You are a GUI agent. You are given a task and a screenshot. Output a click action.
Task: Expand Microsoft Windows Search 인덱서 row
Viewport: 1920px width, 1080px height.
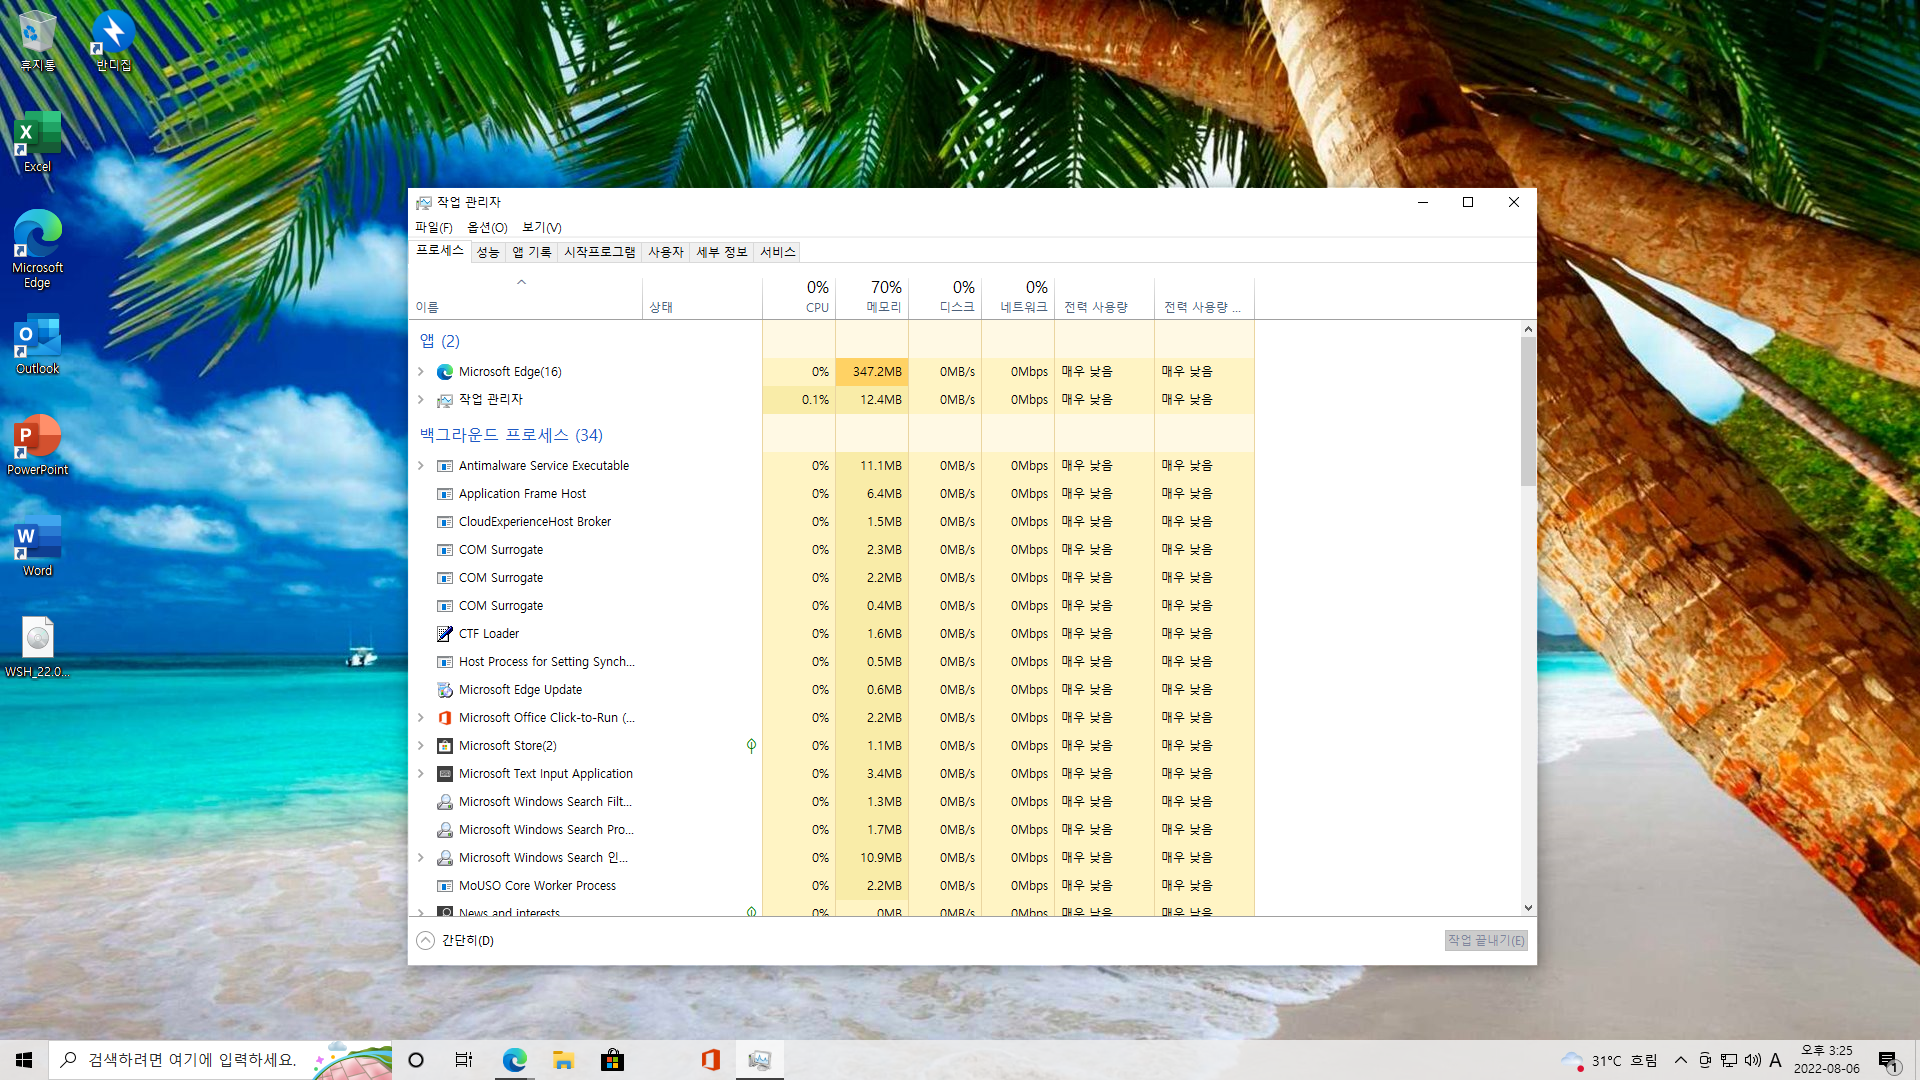pyautogui.click(x=420, y=858)
